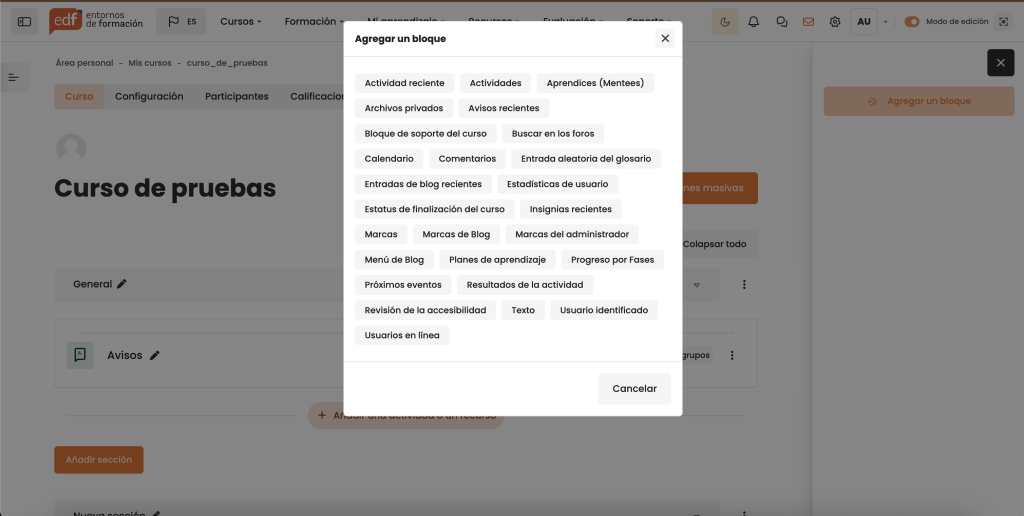Open the Avisos forum activity icon
This screenshot has width=1024, height=516.
(x=80, y=355)
